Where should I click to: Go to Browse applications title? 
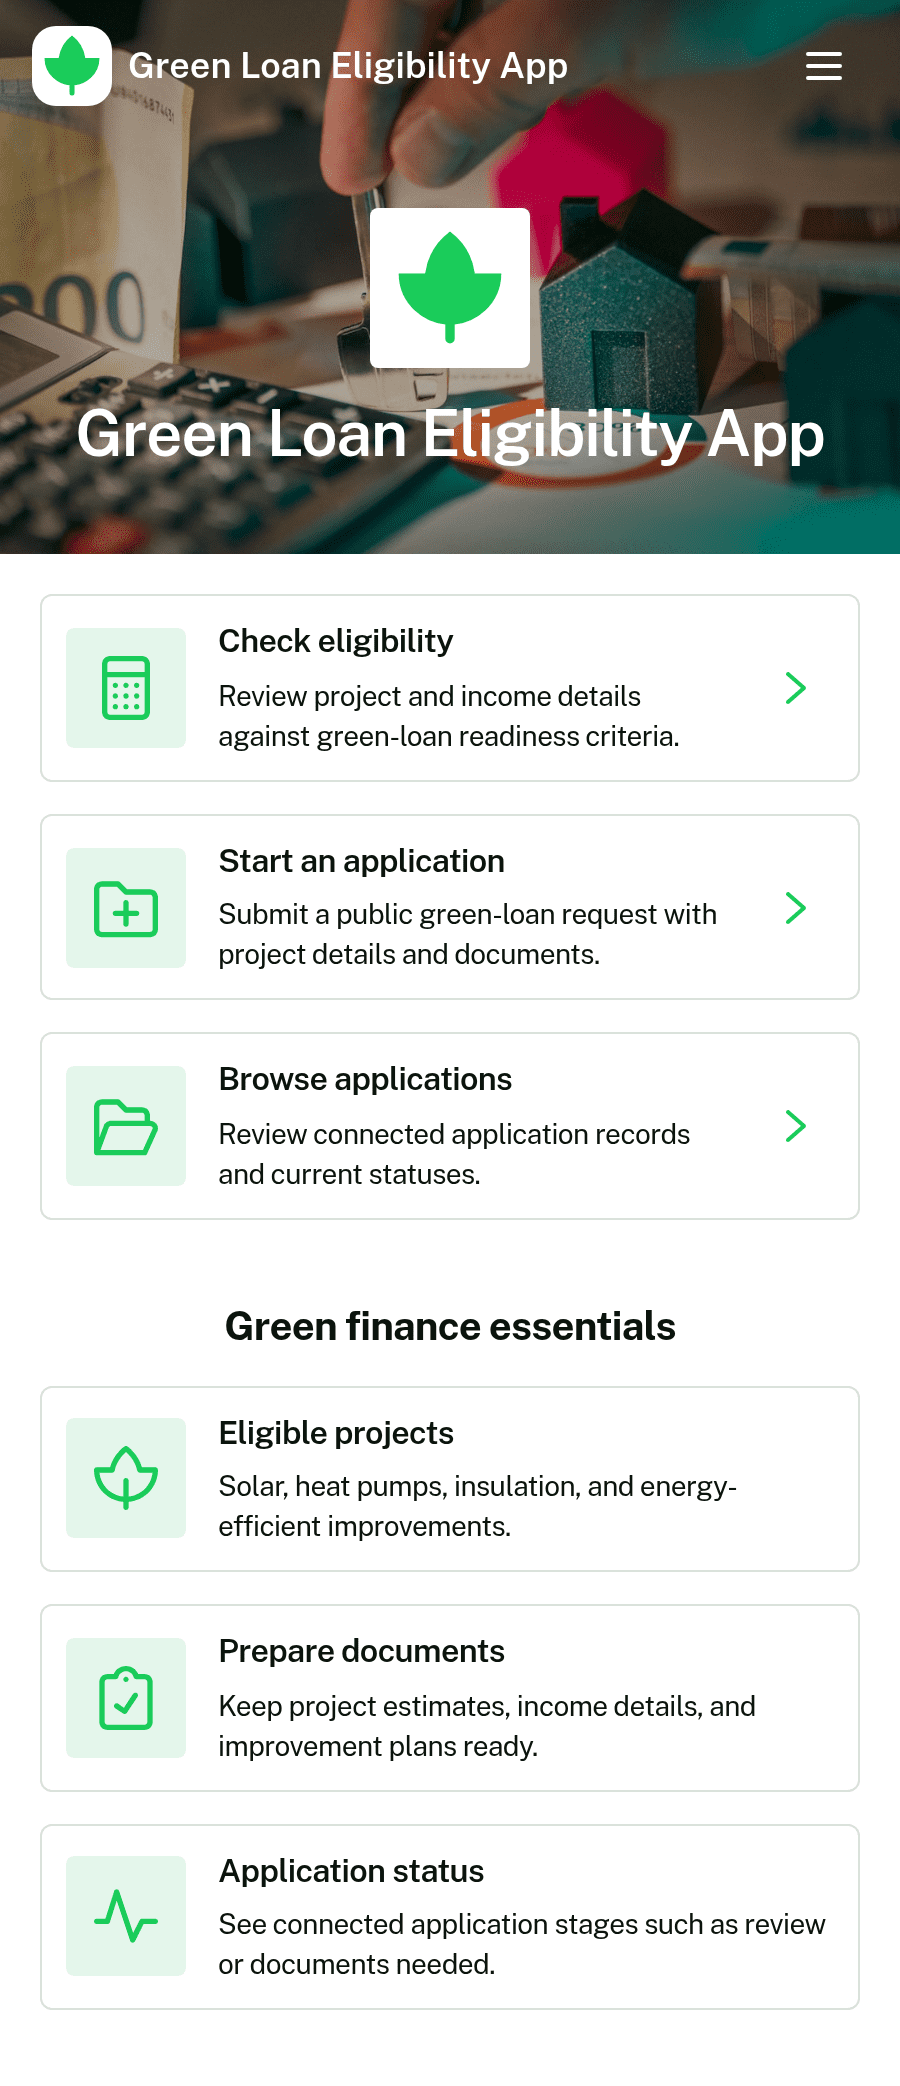[365, 1079]
